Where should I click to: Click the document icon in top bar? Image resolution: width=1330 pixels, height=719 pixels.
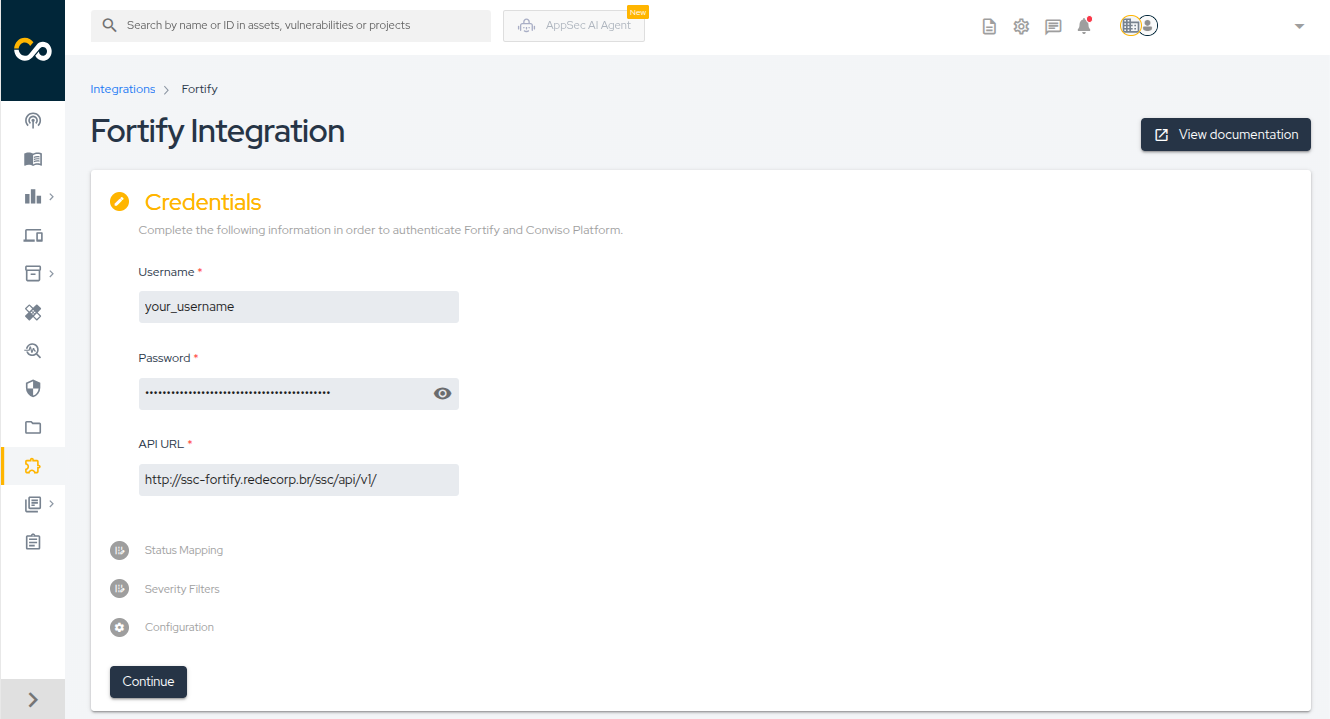tap(989, 27)
